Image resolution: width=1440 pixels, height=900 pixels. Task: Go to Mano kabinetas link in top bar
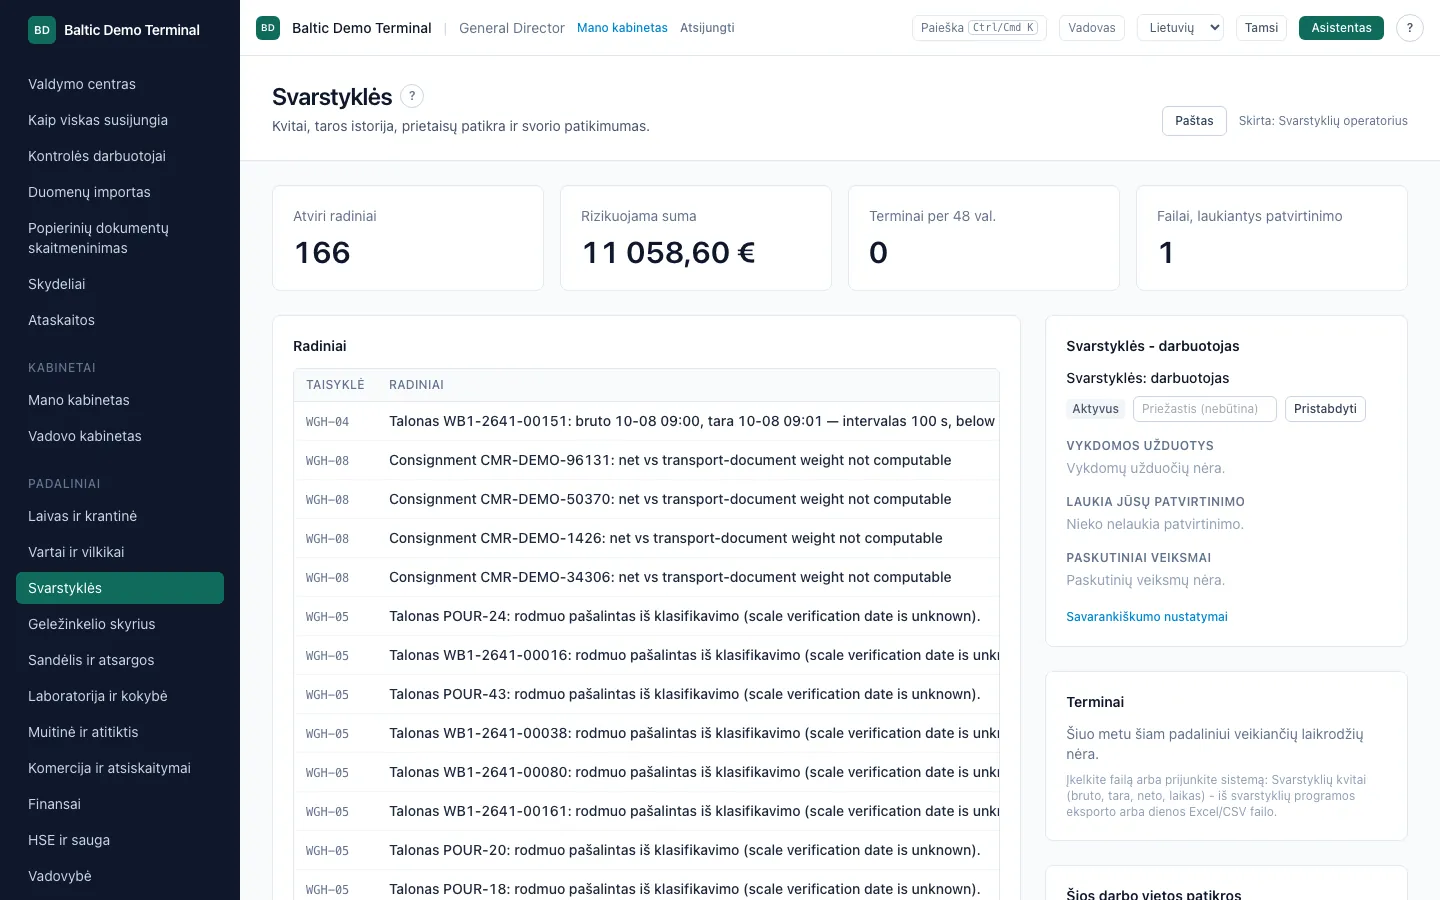(x=622, y=28)
